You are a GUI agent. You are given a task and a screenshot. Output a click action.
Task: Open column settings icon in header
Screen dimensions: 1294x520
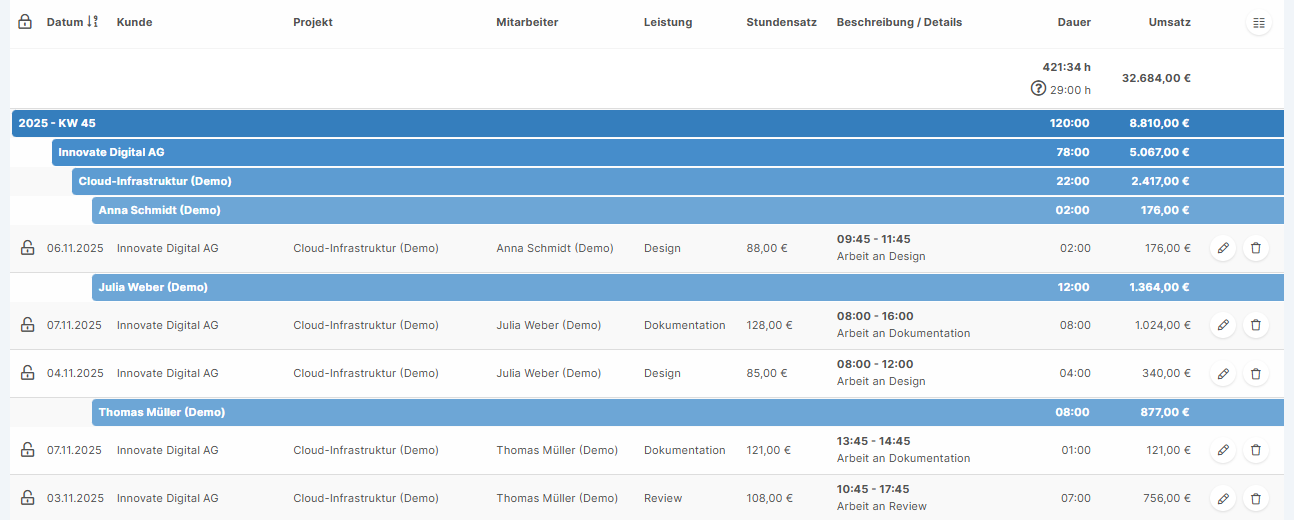(x=1258, y=23)
